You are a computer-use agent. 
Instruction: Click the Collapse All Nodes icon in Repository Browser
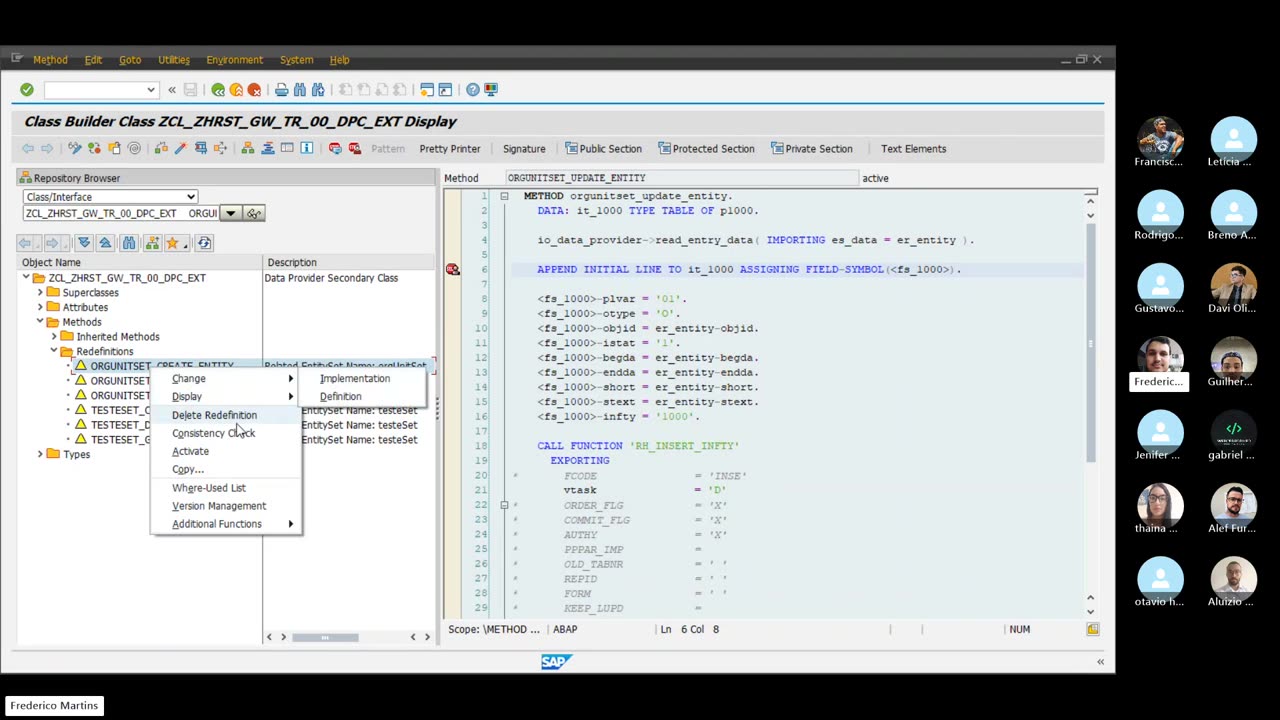[105, 243]
